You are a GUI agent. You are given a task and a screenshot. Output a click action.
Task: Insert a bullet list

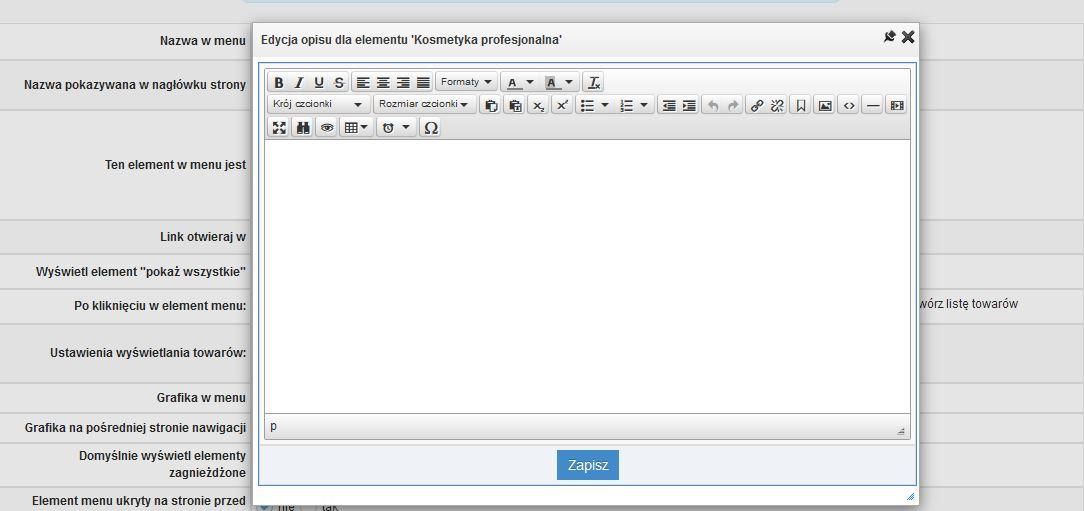[587, 105]
